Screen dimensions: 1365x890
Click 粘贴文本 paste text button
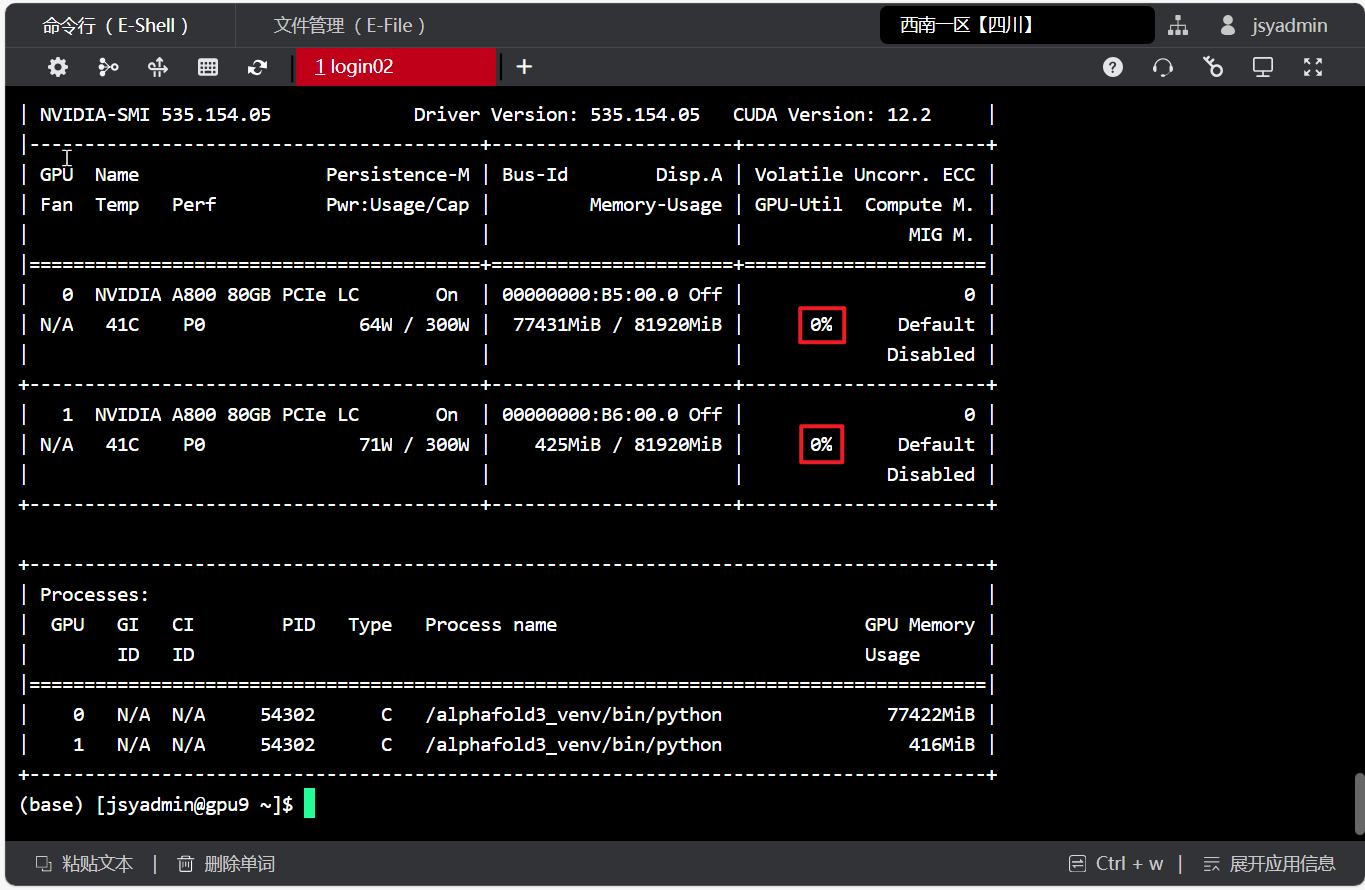[85, 864]
